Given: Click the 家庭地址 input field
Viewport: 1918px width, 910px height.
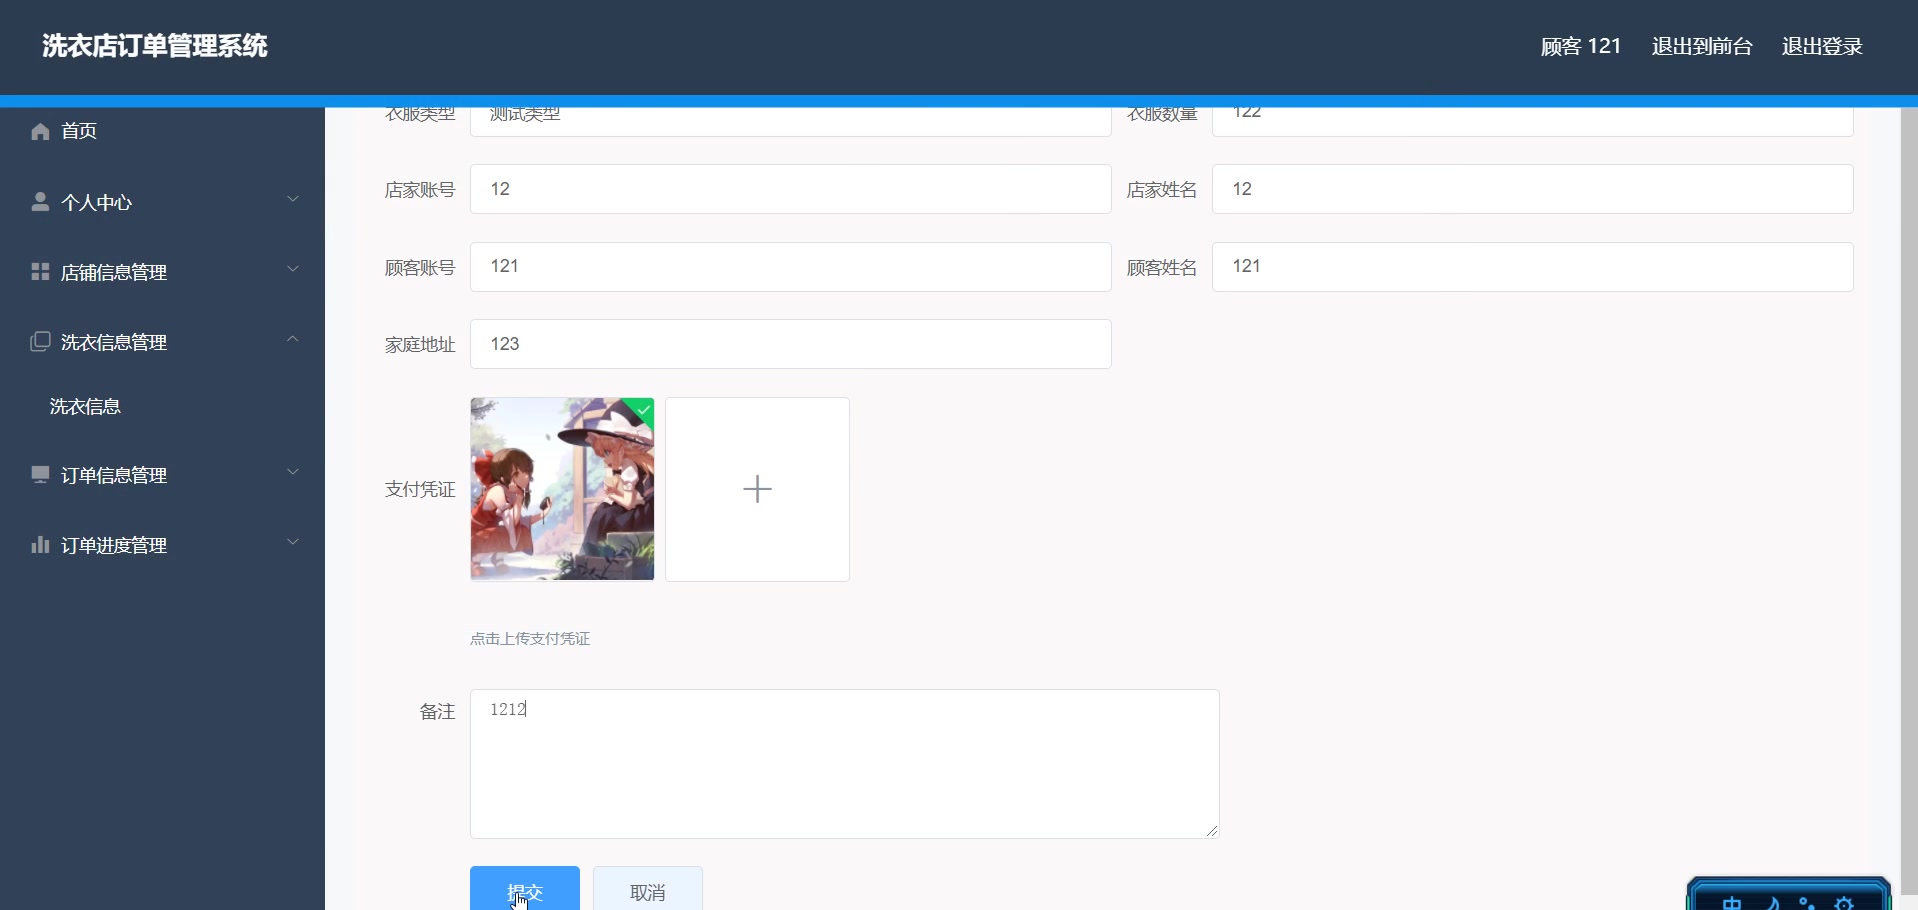Looking at the screenshot, I should [791, 344].
